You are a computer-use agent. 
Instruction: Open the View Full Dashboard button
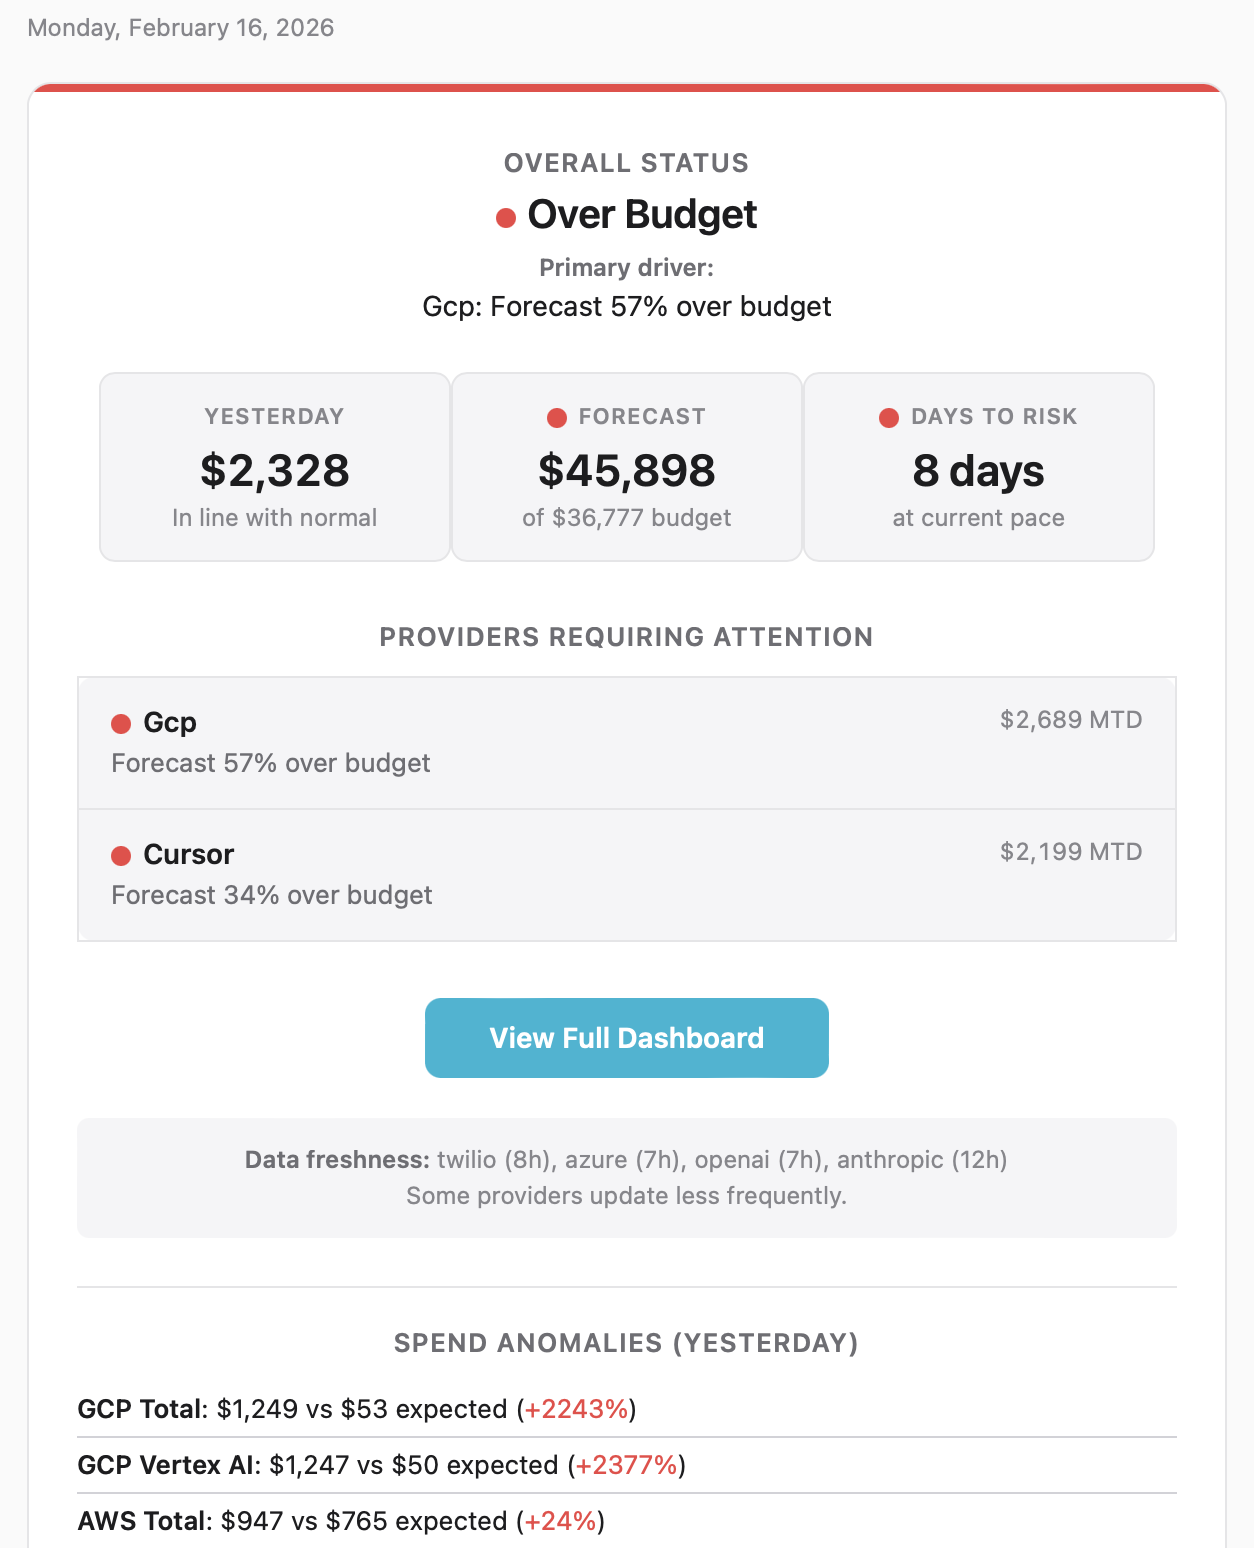click(627, 1037)
